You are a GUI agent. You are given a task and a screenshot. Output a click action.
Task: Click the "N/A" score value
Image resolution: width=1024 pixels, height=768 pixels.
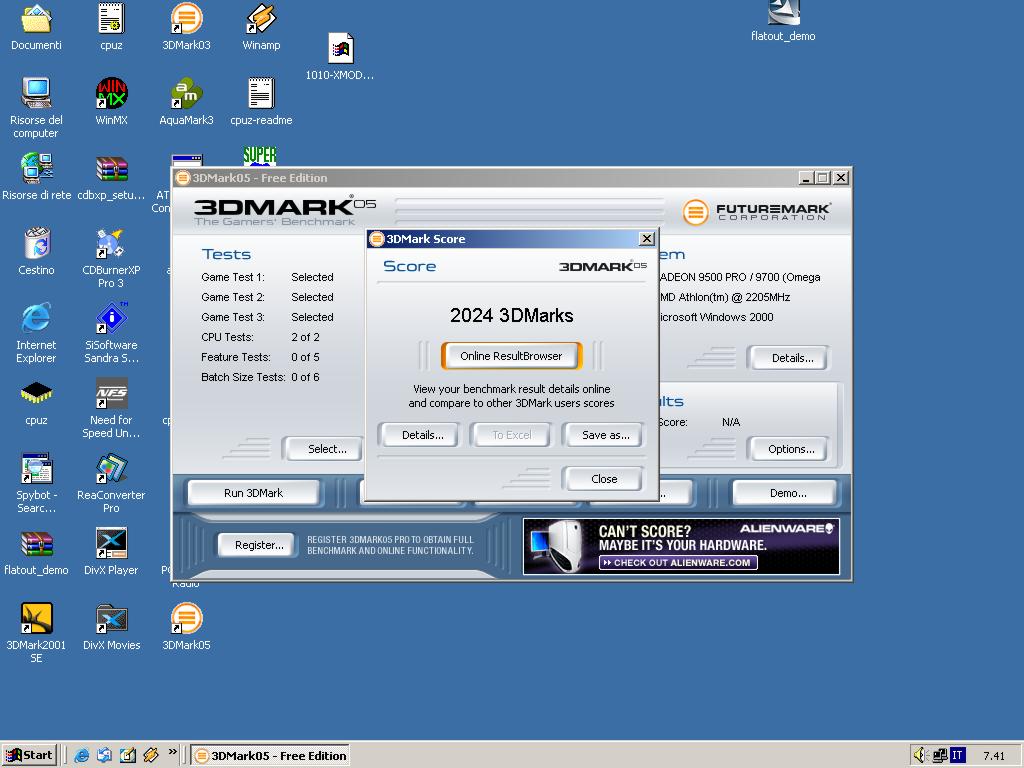[731, 422]
